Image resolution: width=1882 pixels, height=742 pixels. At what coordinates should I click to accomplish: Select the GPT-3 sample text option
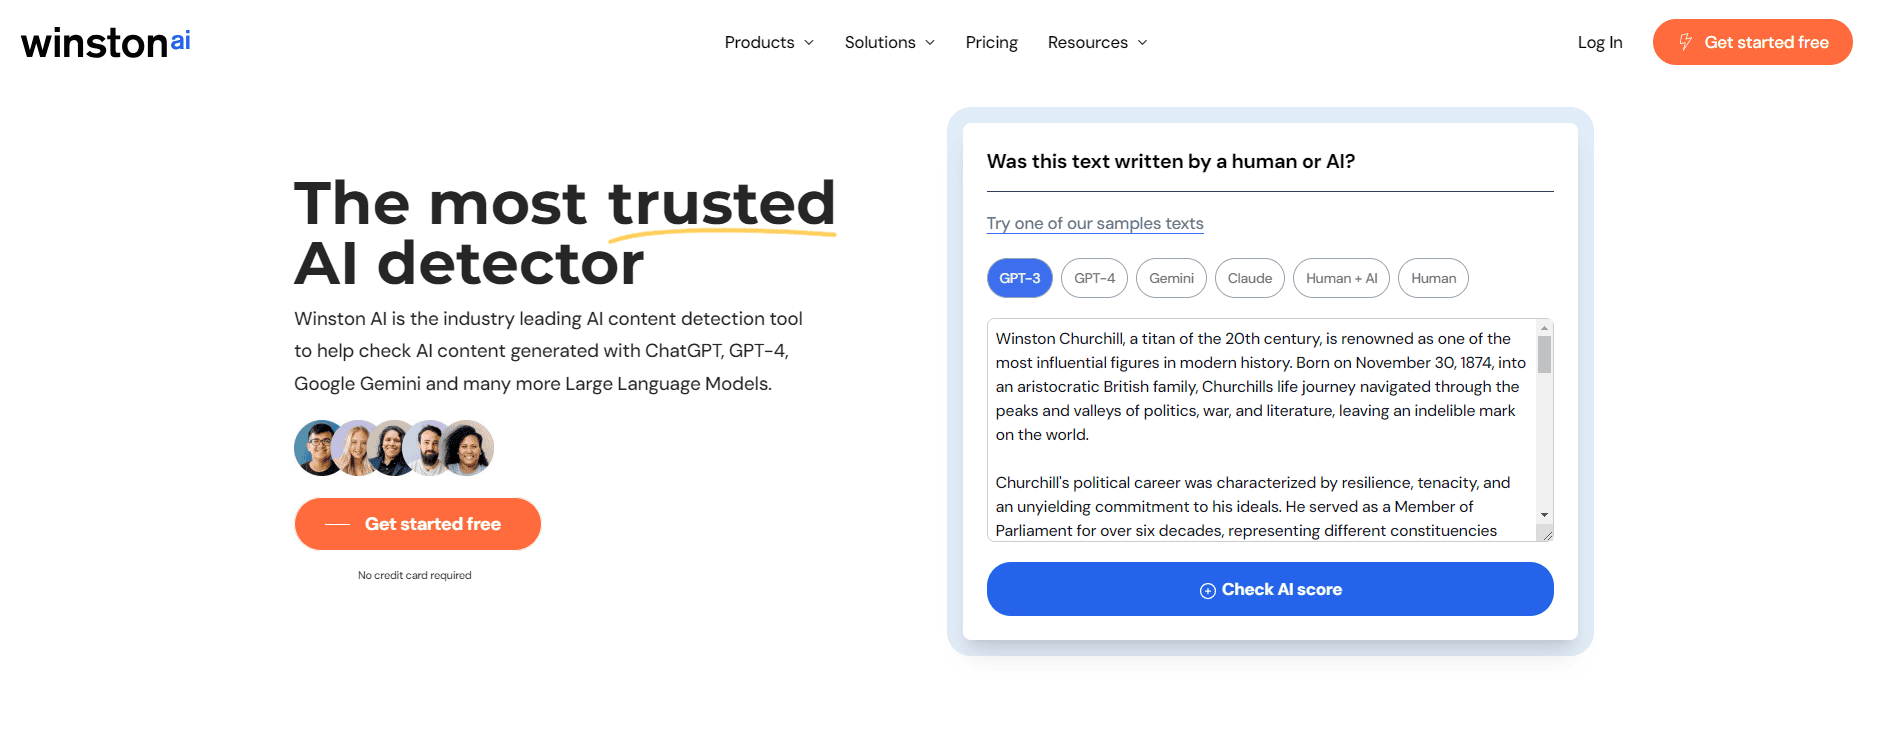1019,278
